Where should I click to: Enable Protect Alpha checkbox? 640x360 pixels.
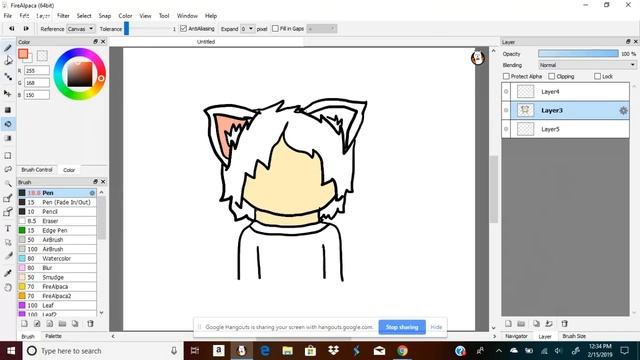point(506,76)
